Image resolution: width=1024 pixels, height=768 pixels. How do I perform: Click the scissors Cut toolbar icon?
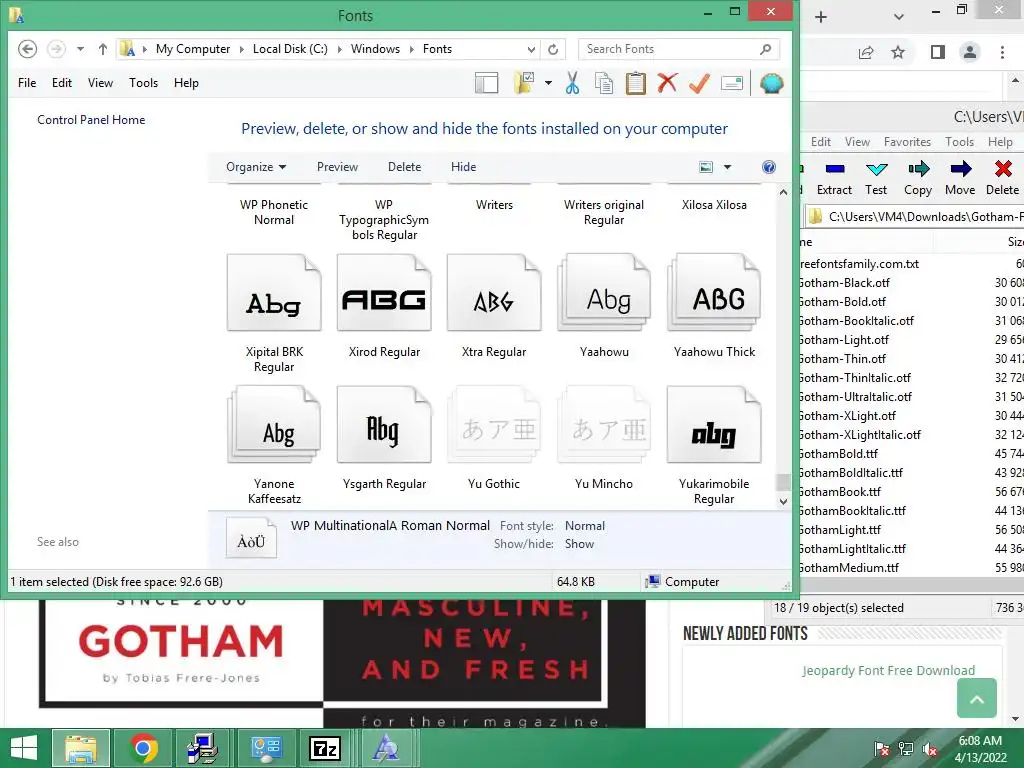pyautogui.click(x=572, y=84)
